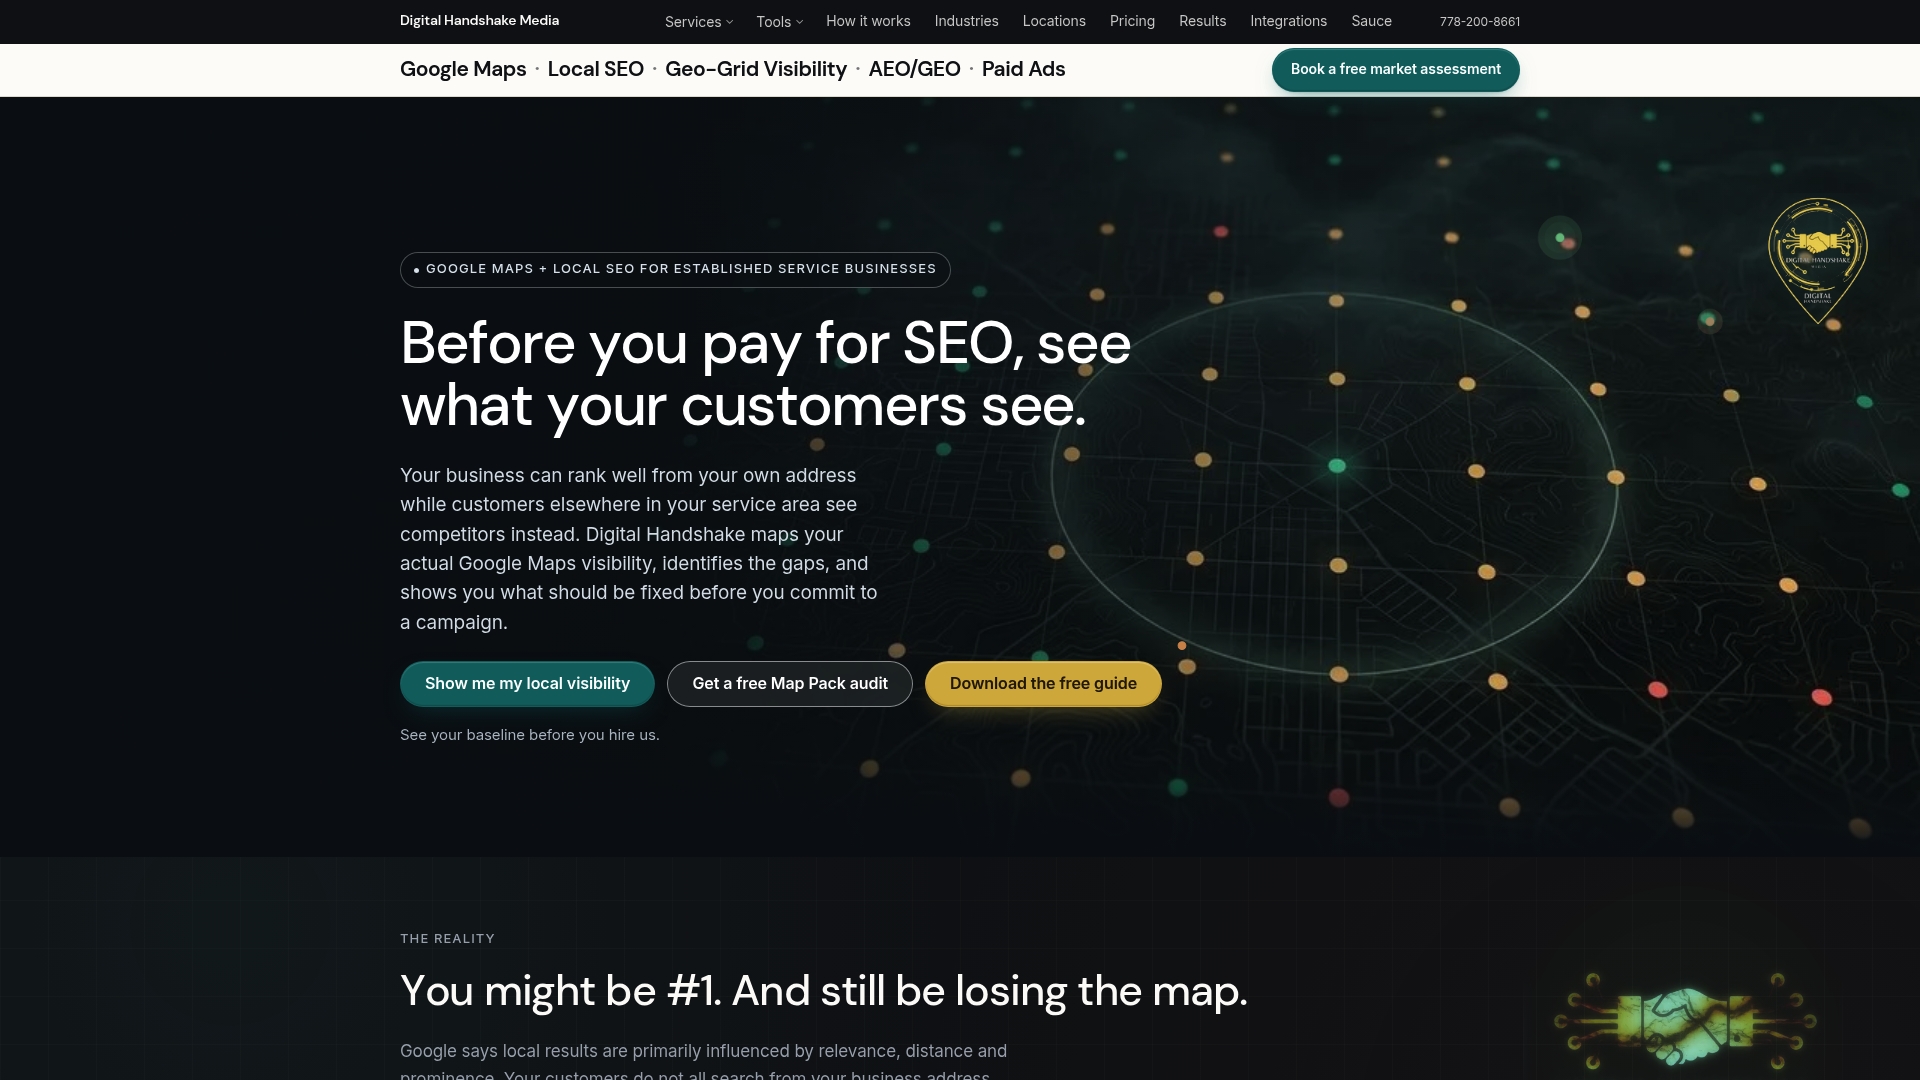Screen dimensions: 1920x1080
Task: Click the Geo-Grid Visibility text
Action: (x=756, y=69)
